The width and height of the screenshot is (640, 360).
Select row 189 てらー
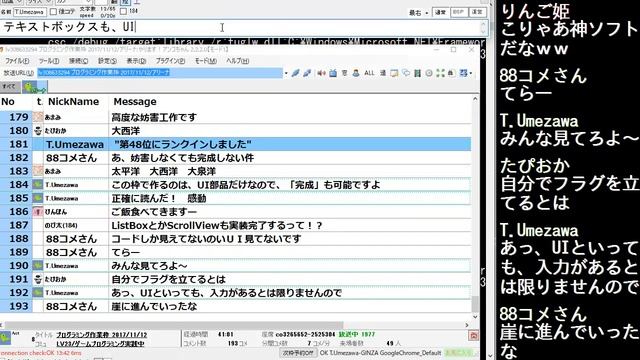point(236,252)
